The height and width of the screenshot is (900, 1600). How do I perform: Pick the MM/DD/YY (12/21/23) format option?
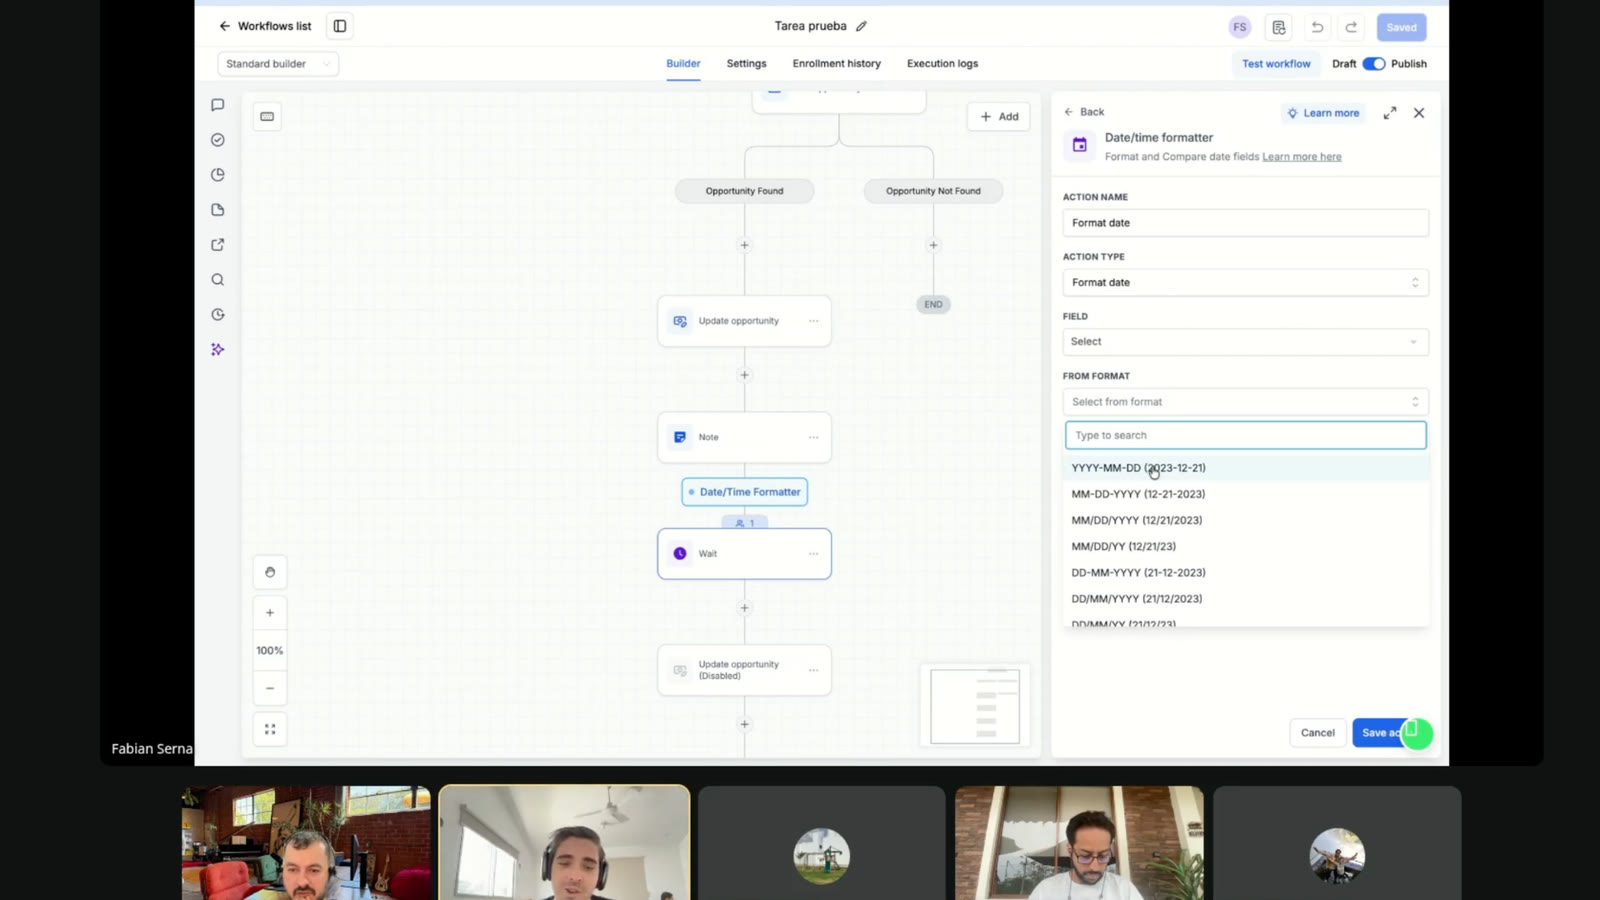click(1246, 546)
